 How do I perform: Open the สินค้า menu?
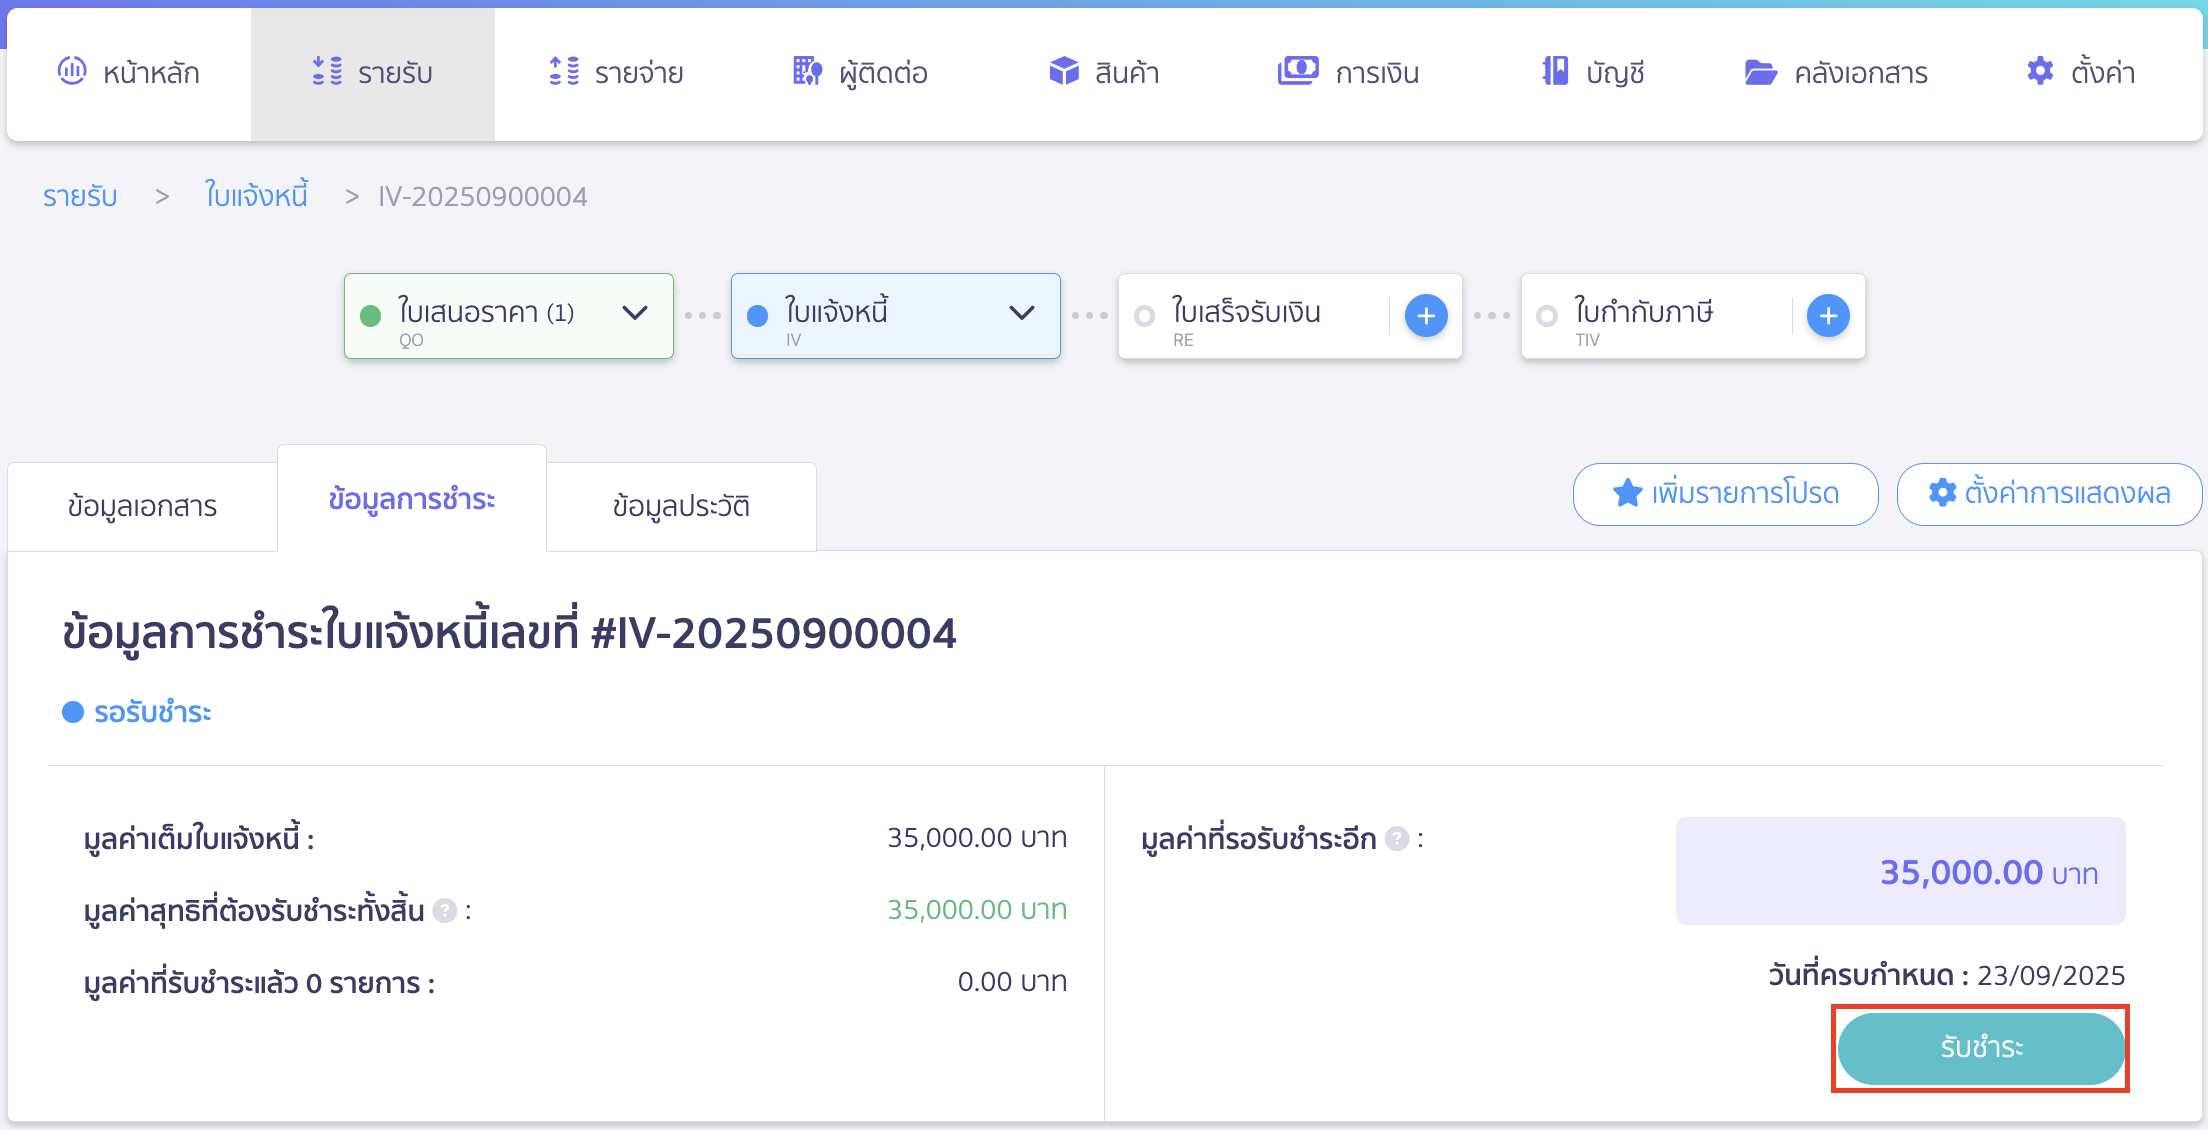click(1104, 73)
